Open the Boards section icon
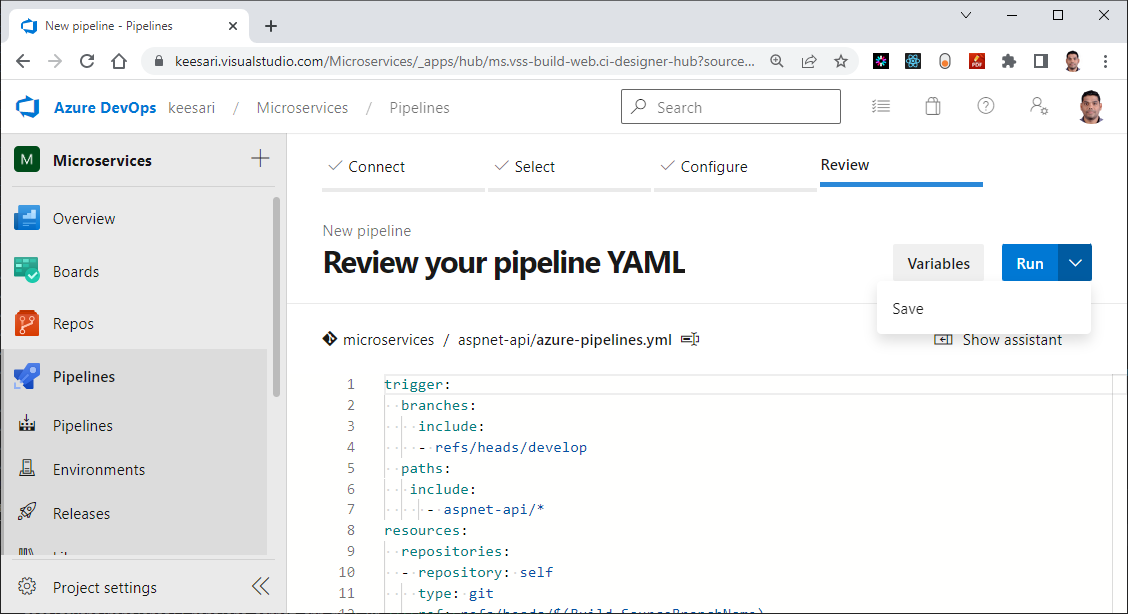1128x614 pixels. pyautogui.click(x=27, y=271)
